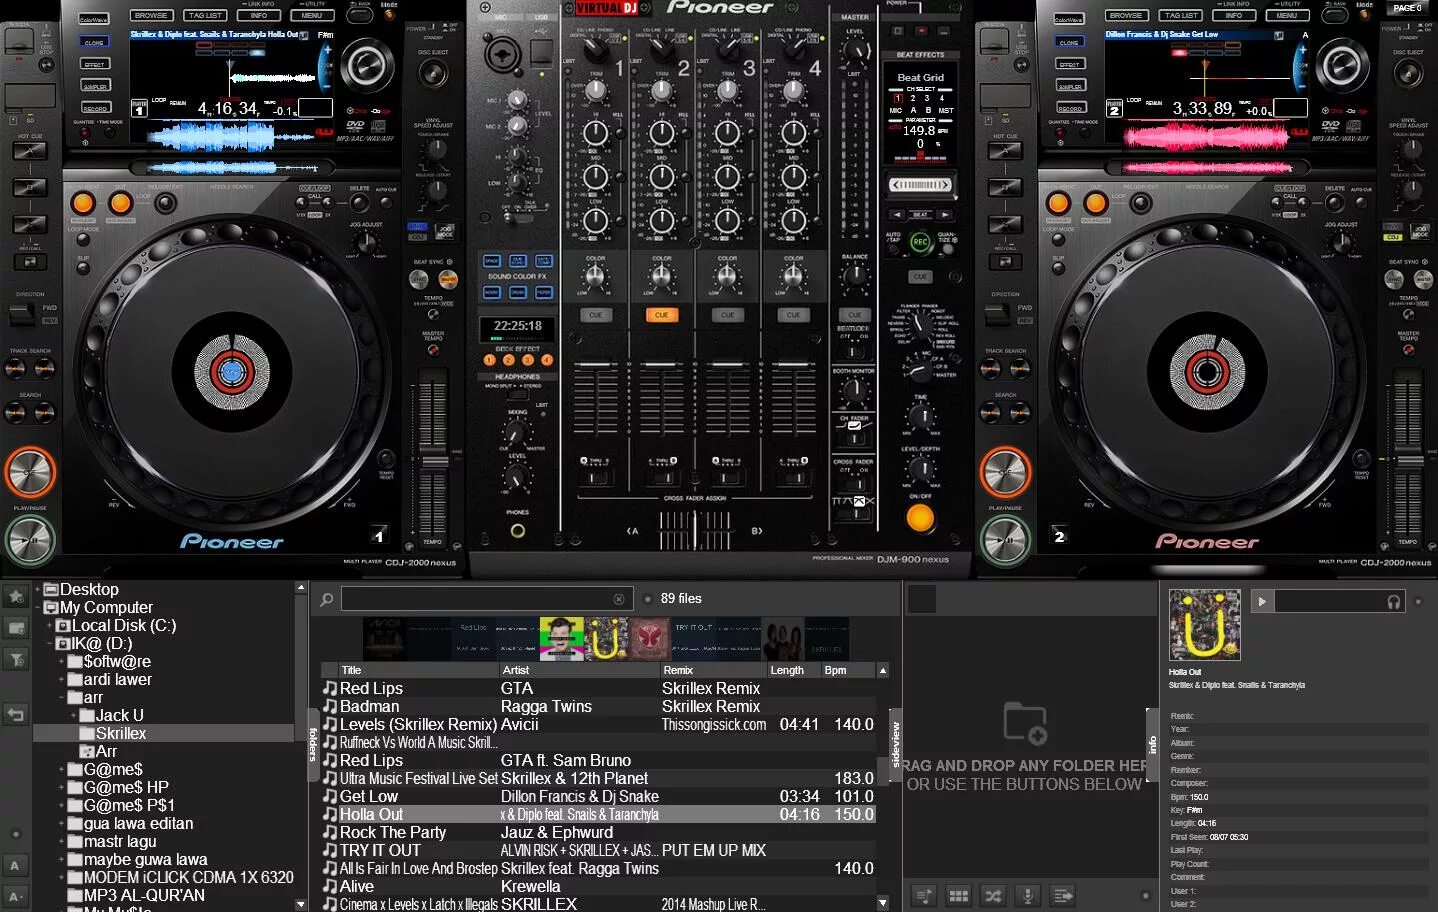Click the left deck CLONE button
The width and height of the screenshot is (1438, 912).
(x=94, y=42)
